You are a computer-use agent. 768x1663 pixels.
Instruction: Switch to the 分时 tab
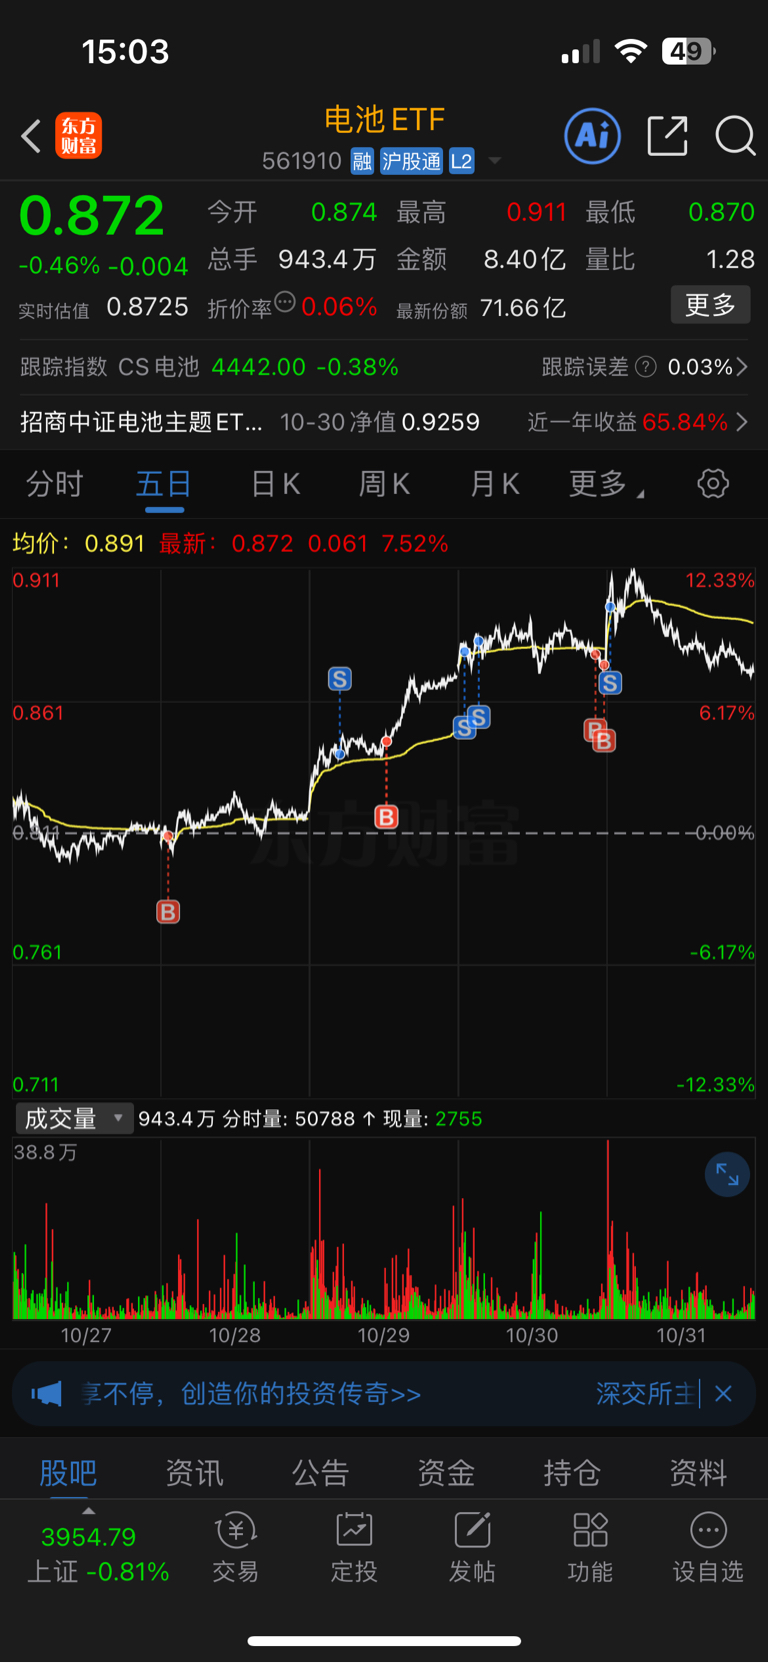coord(54,484)
